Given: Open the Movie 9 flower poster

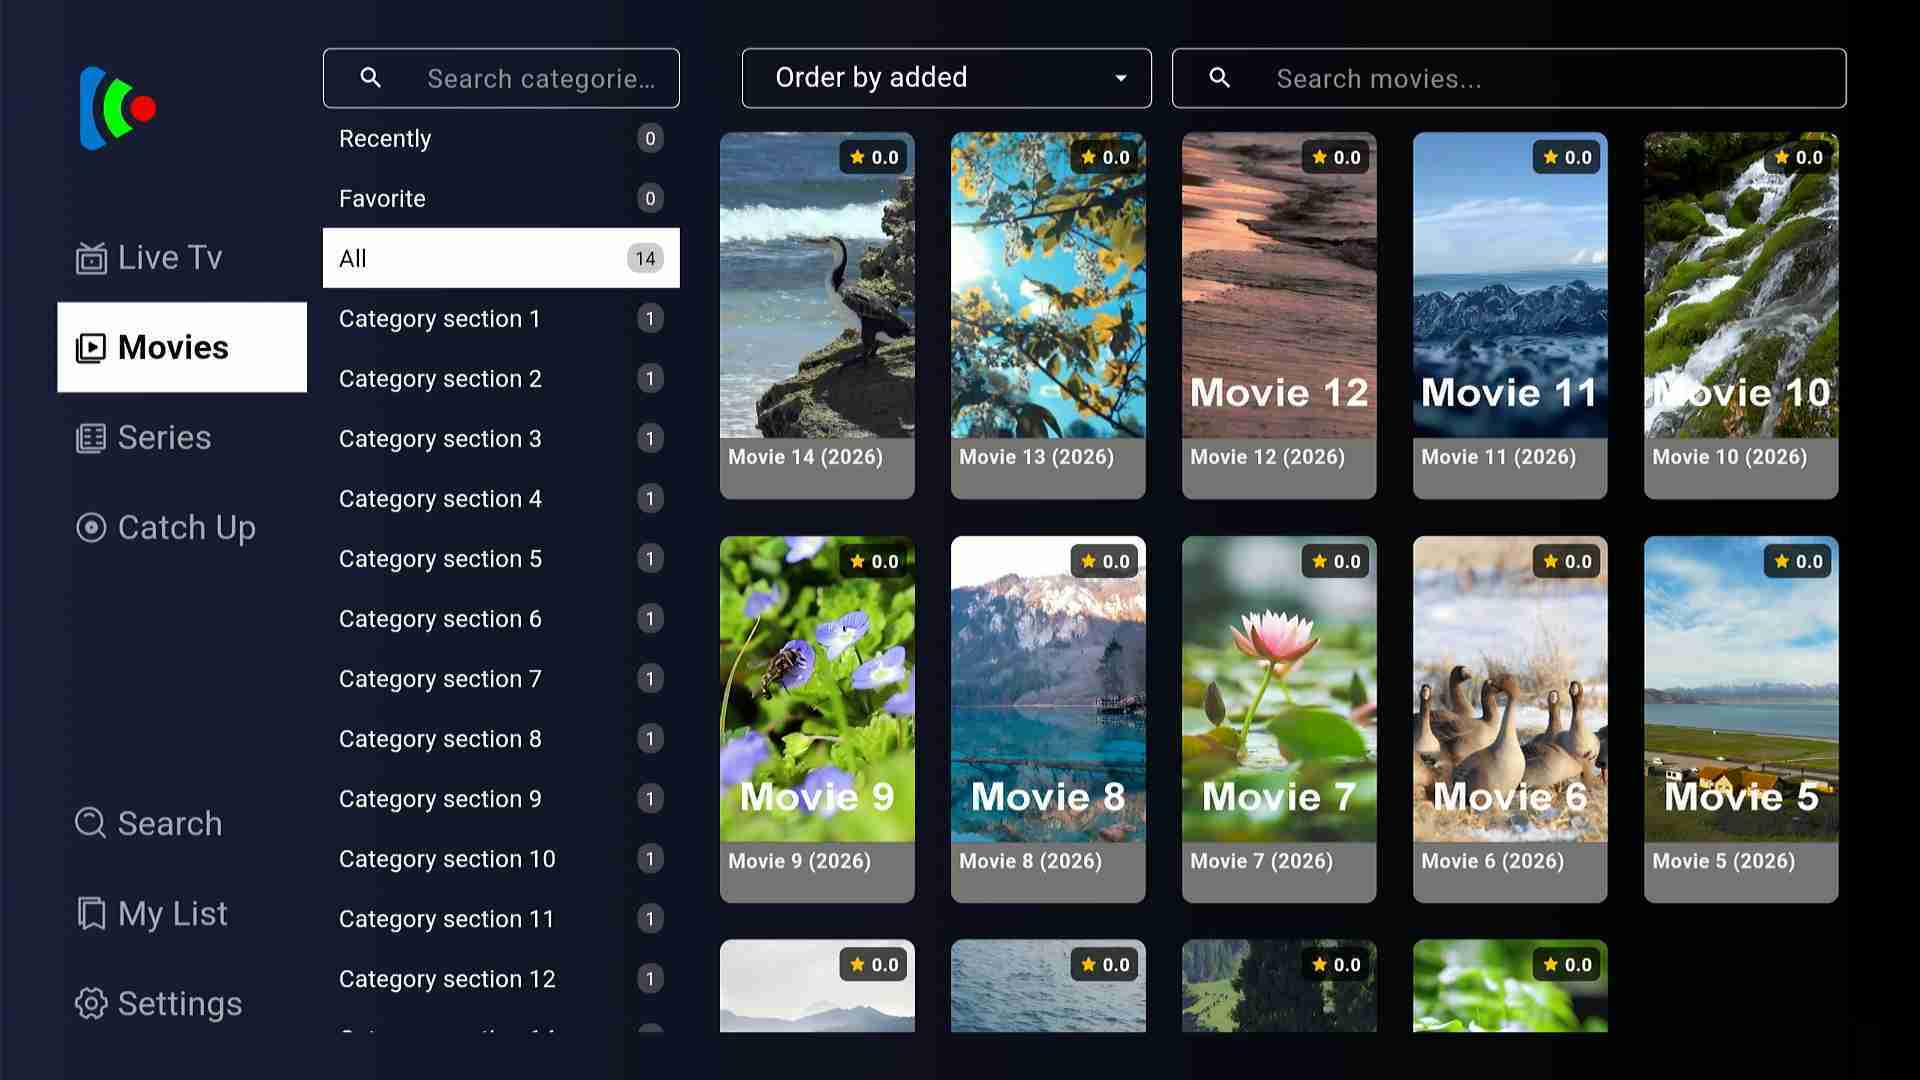Looking at the screenshot, I should 817,689.
